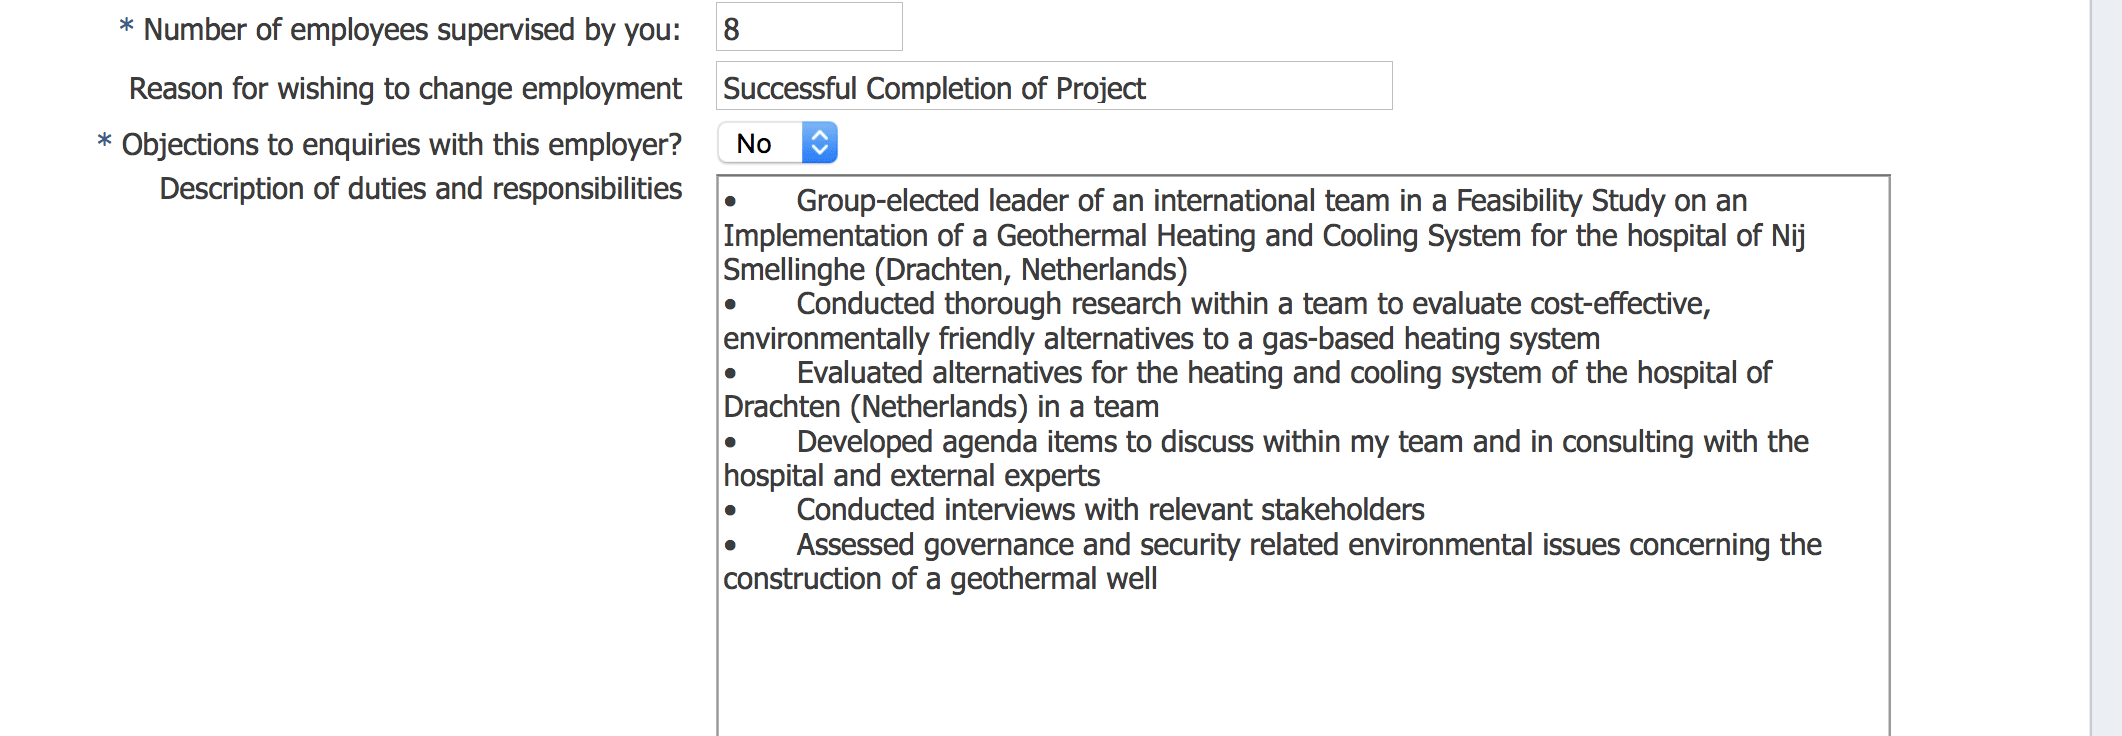Click the down arrow on the No selector

(x=817, y=150)
